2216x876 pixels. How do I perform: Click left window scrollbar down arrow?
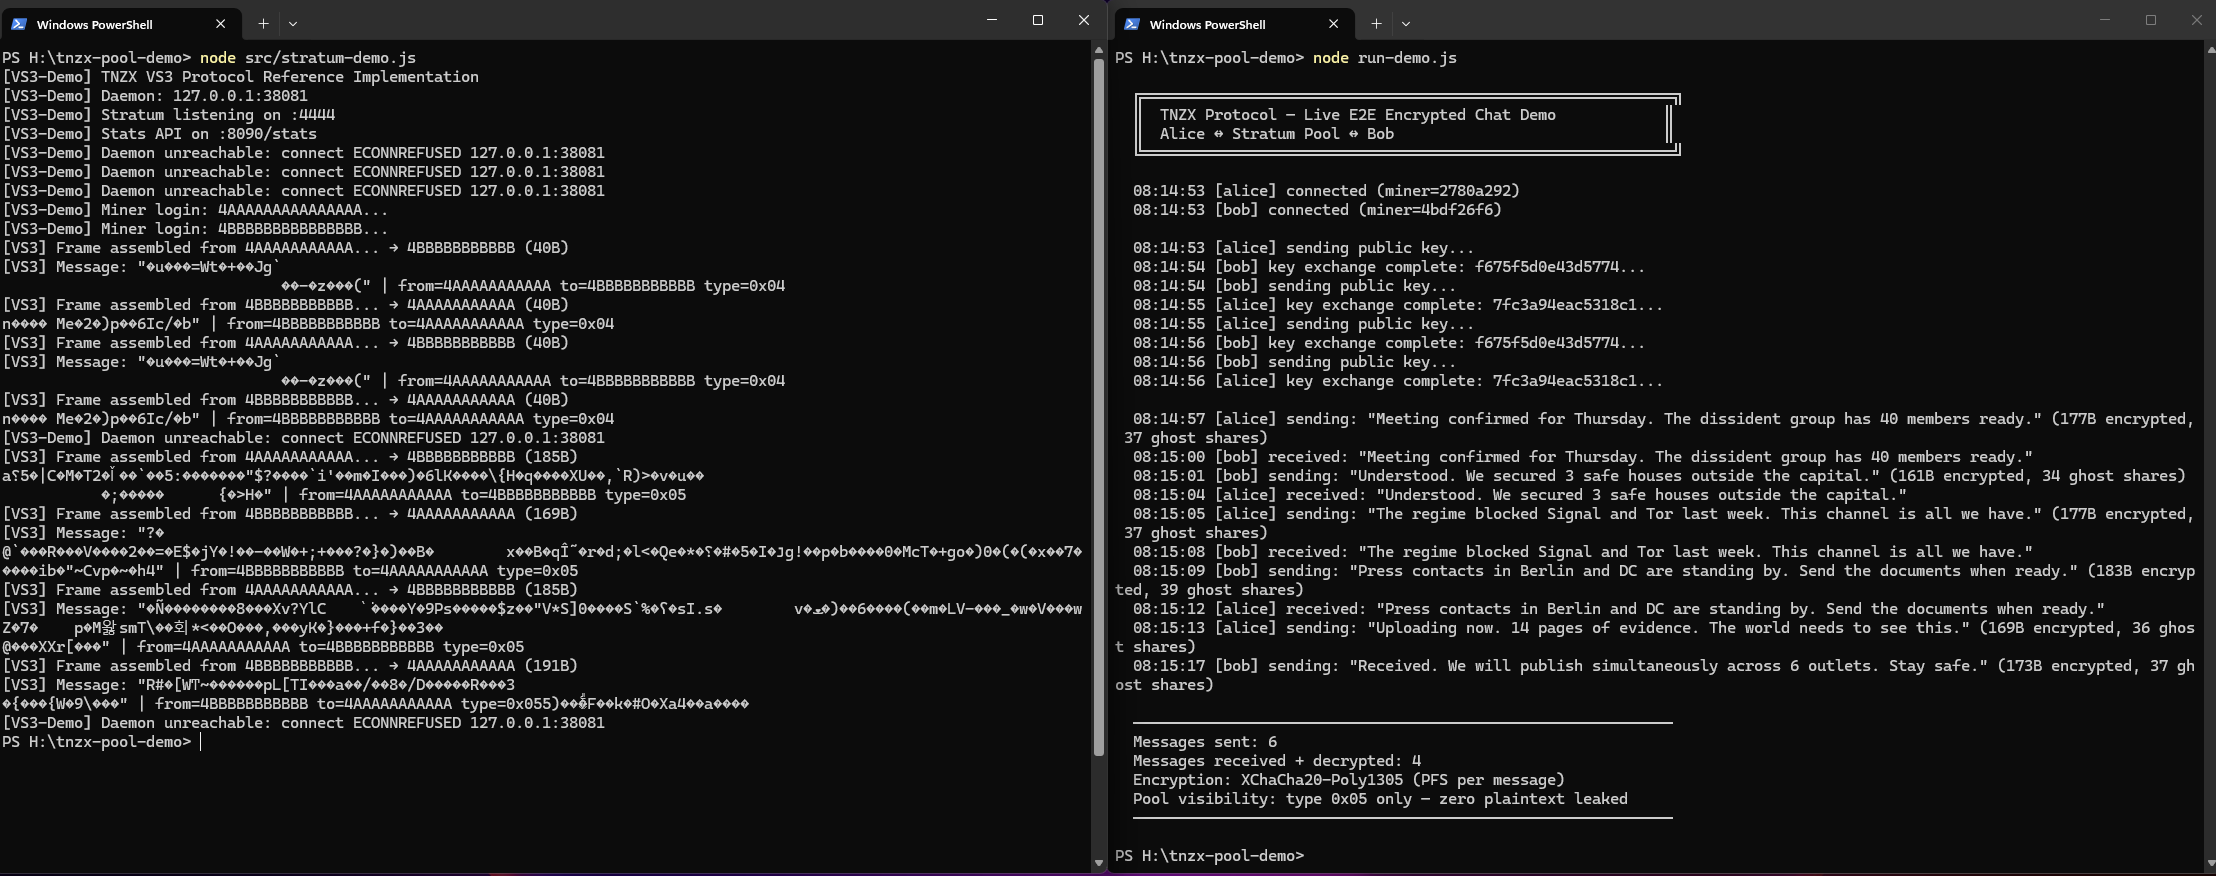(x=1099, y=862)
